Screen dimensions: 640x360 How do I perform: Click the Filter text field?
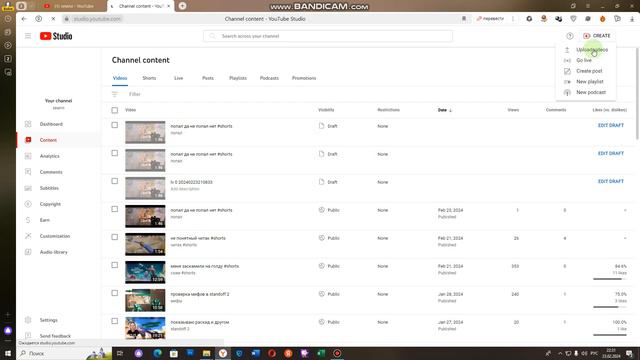[135, 94]
